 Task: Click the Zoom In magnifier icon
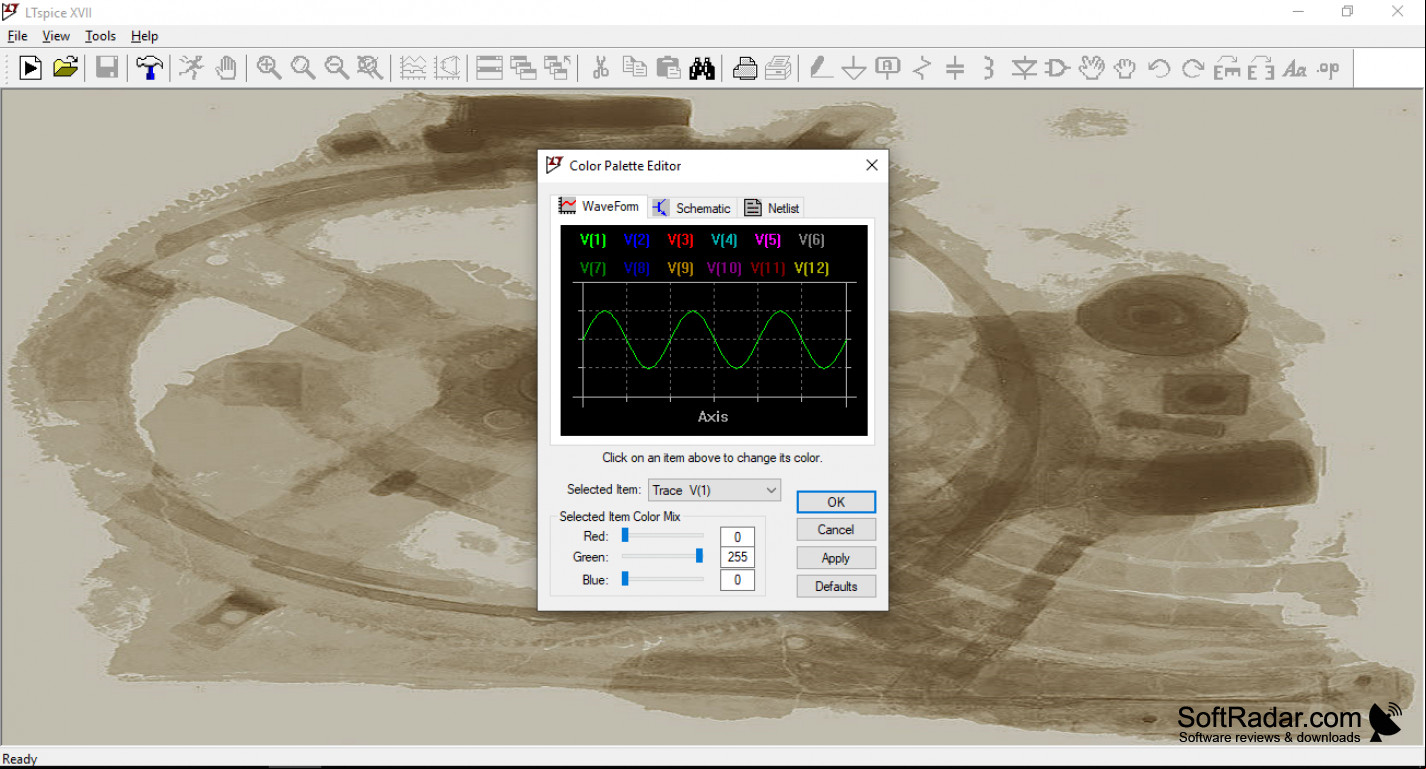coord(268,68)
